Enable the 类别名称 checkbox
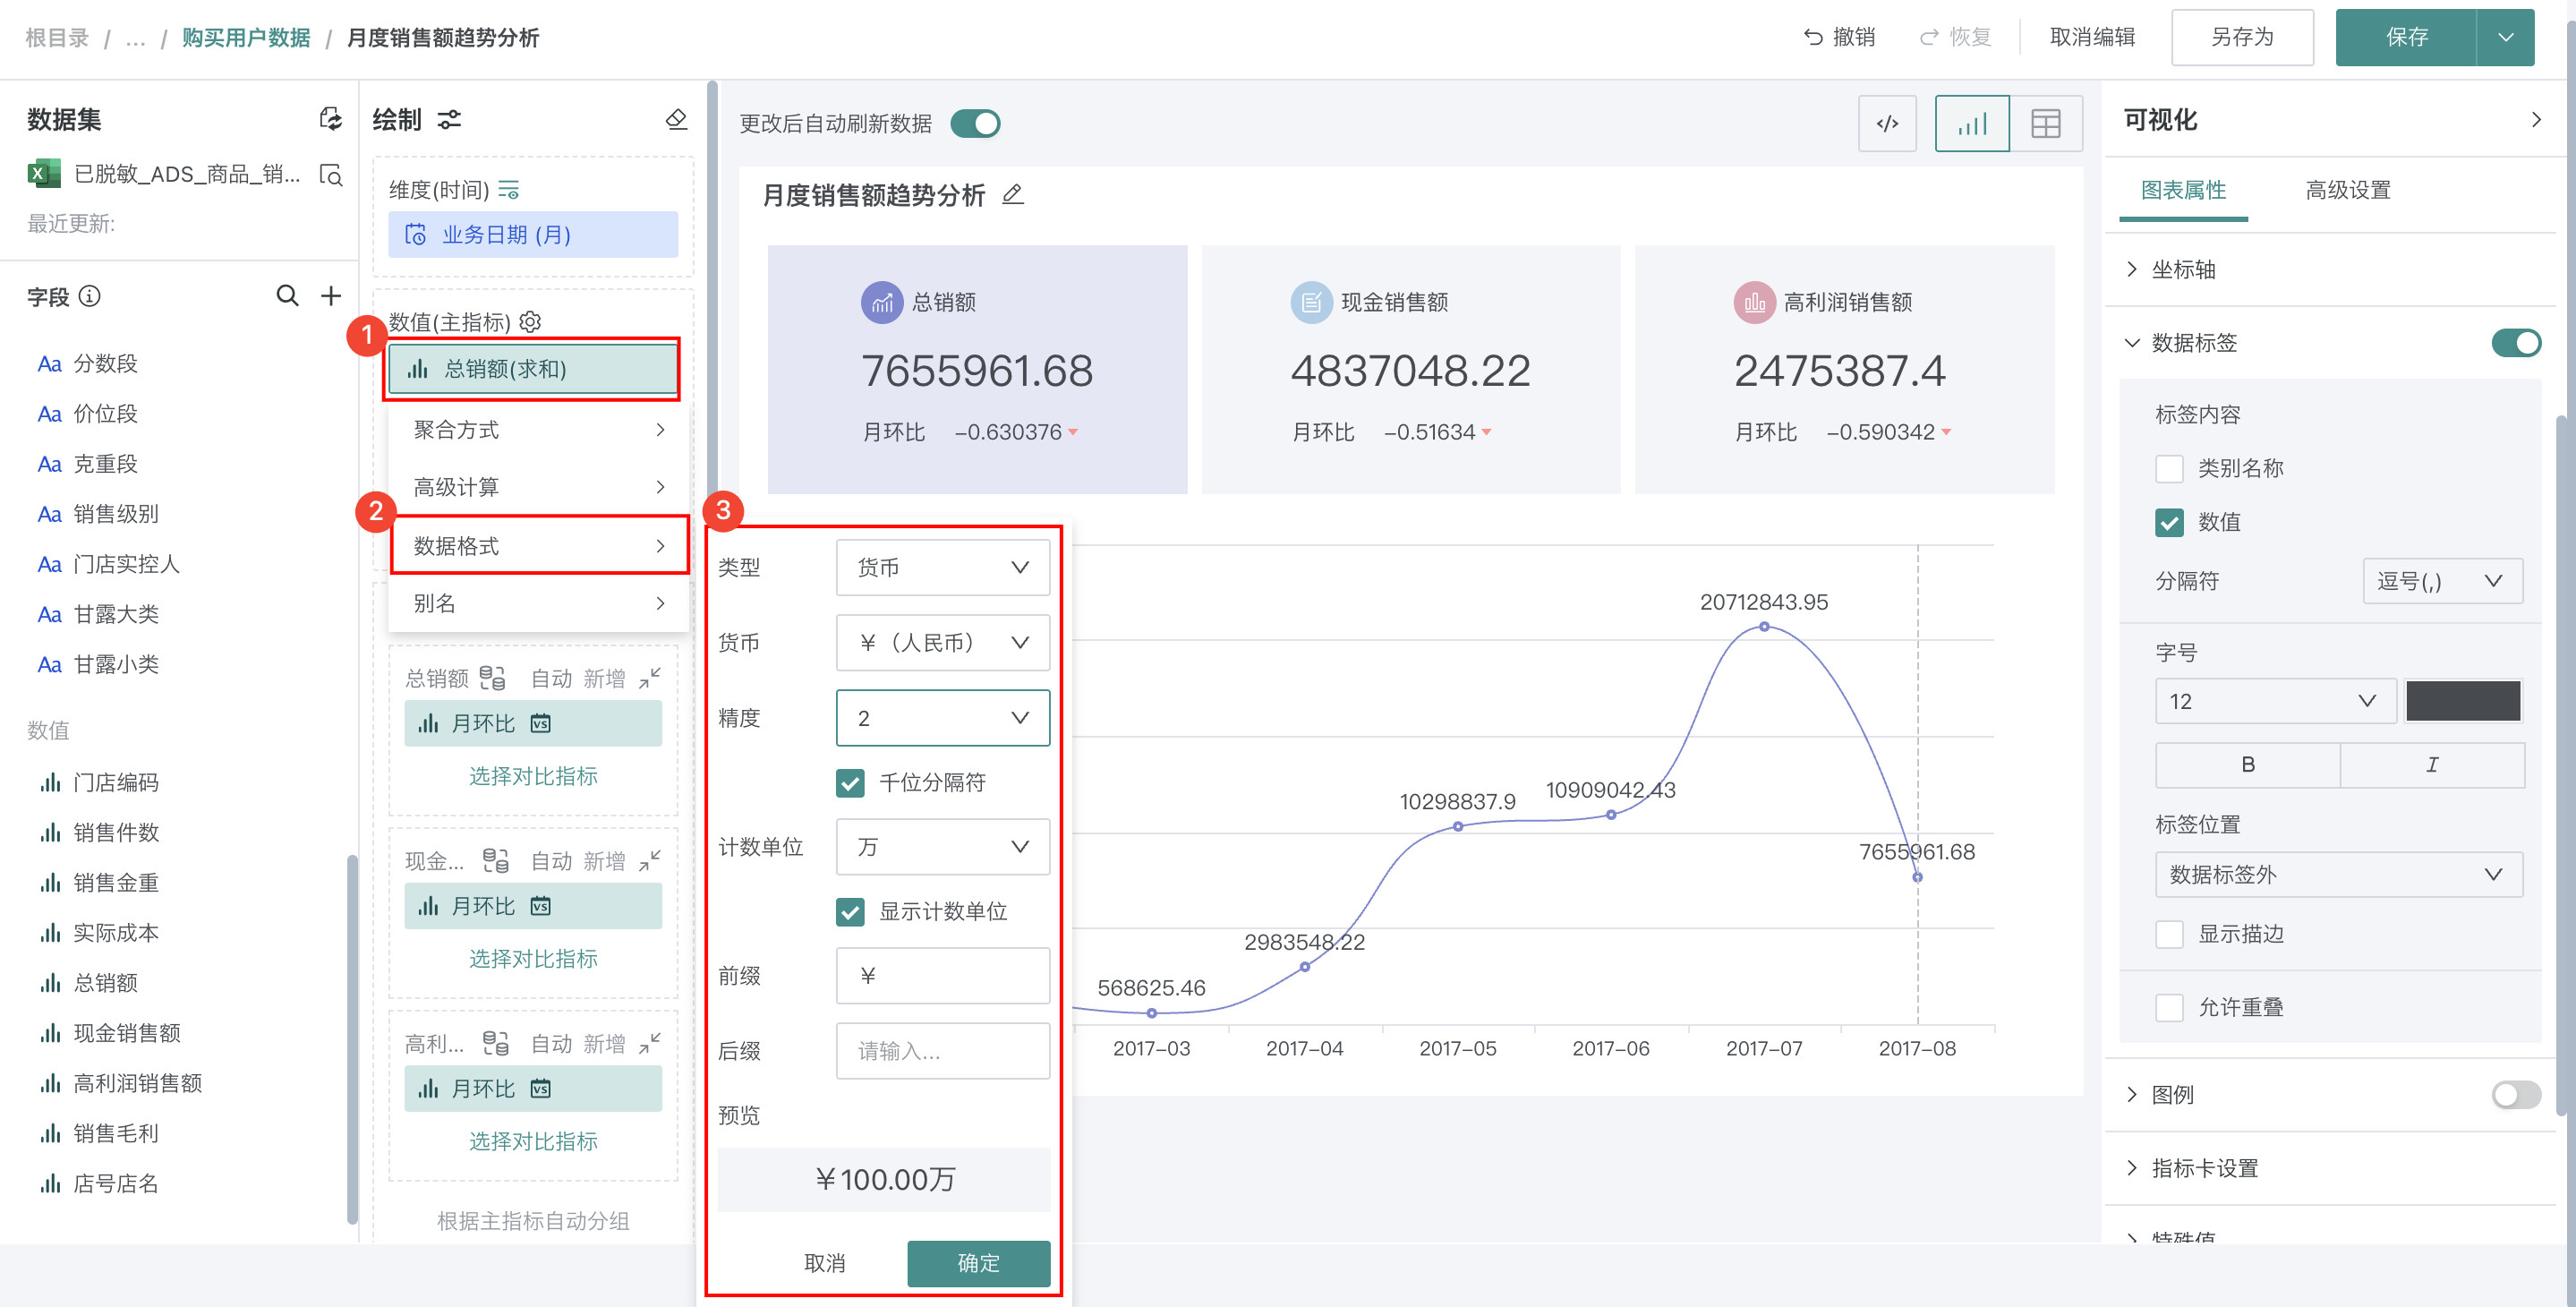The height and width of the screenshot is (1307, 2576). [2168, 468]
